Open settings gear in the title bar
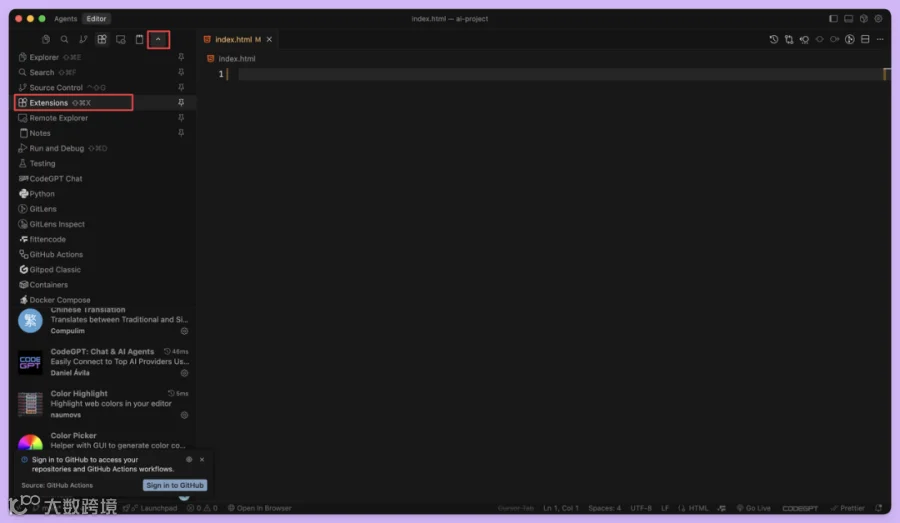 click(x=879, y=19)
